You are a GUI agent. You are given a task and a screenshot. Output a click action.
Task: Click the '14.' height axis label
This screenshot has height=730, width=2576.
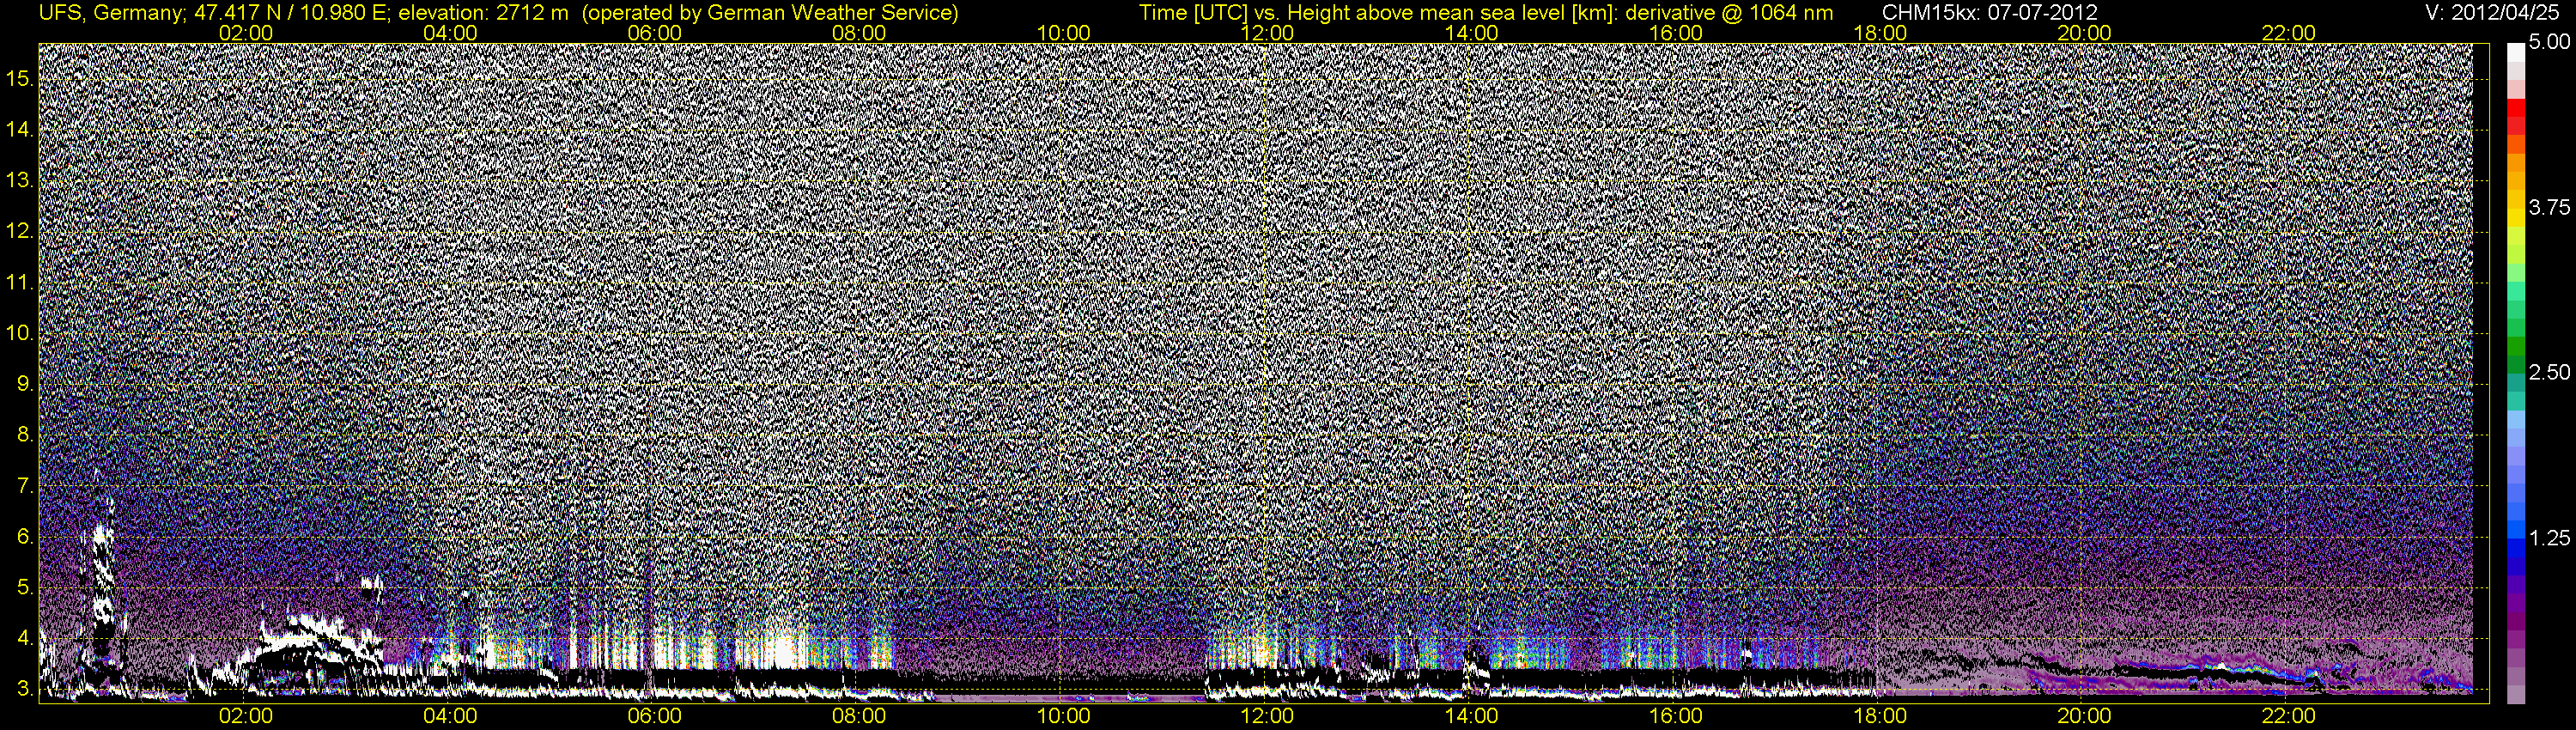[x=20, y=129]
